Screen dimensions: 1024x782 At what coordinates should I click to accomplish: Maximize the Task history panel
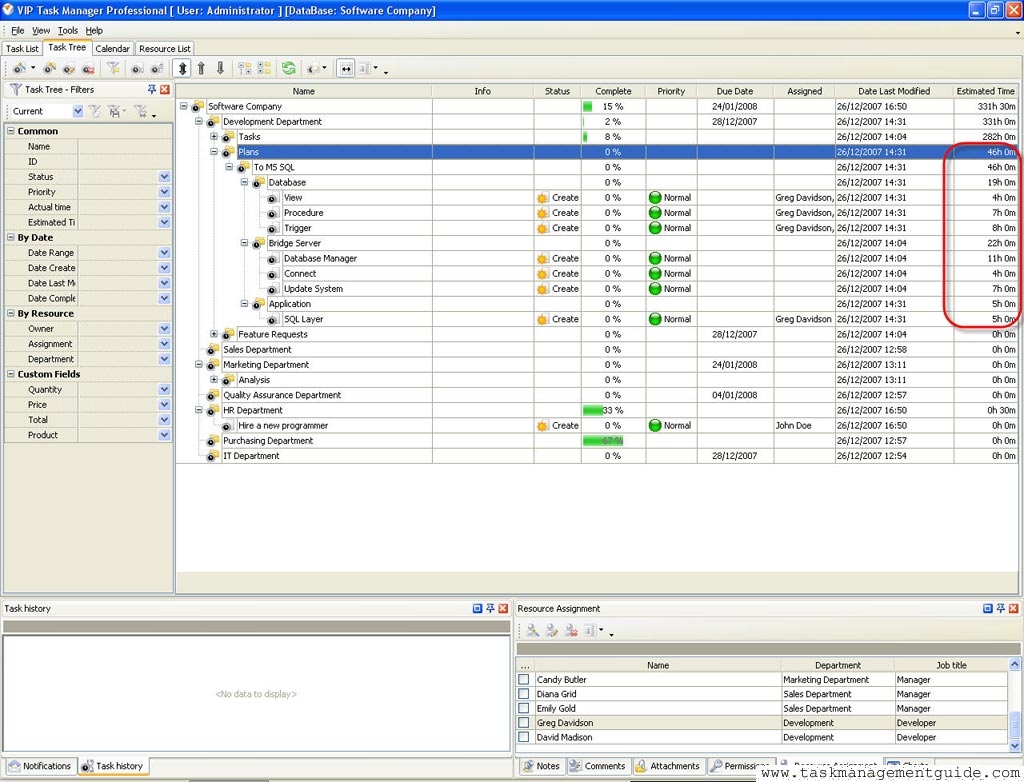pyautogui.click(x=477, y=608)
